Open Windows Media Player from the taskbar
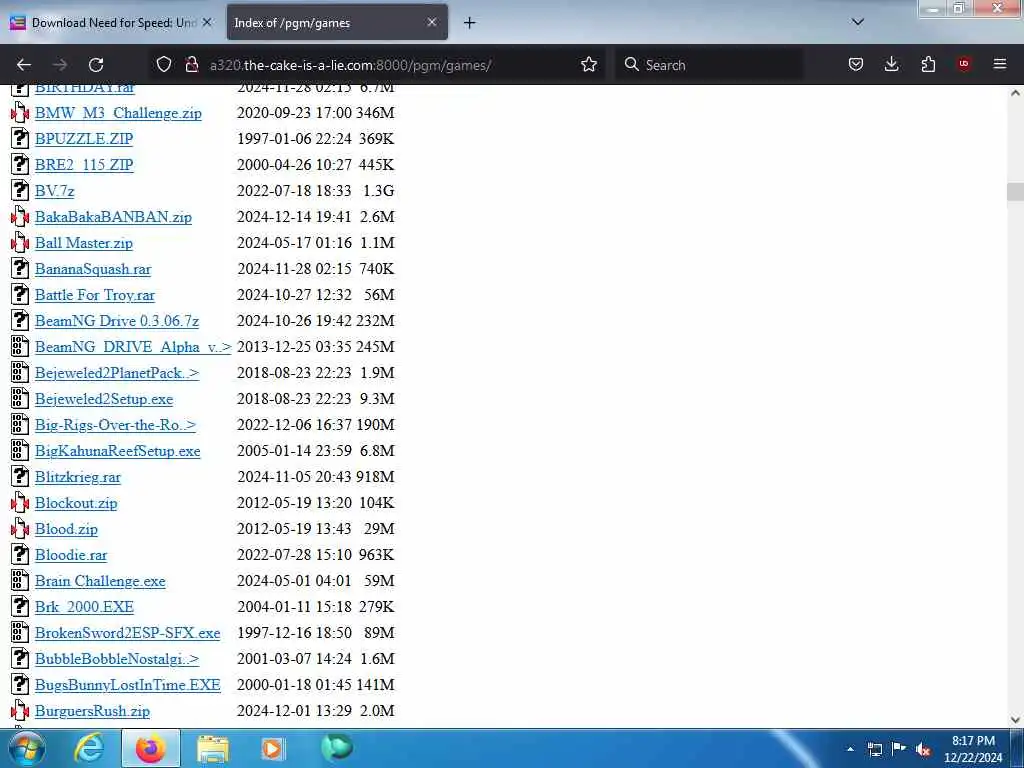Viewport: 1024px width, 768px height. tap(272, 748)
